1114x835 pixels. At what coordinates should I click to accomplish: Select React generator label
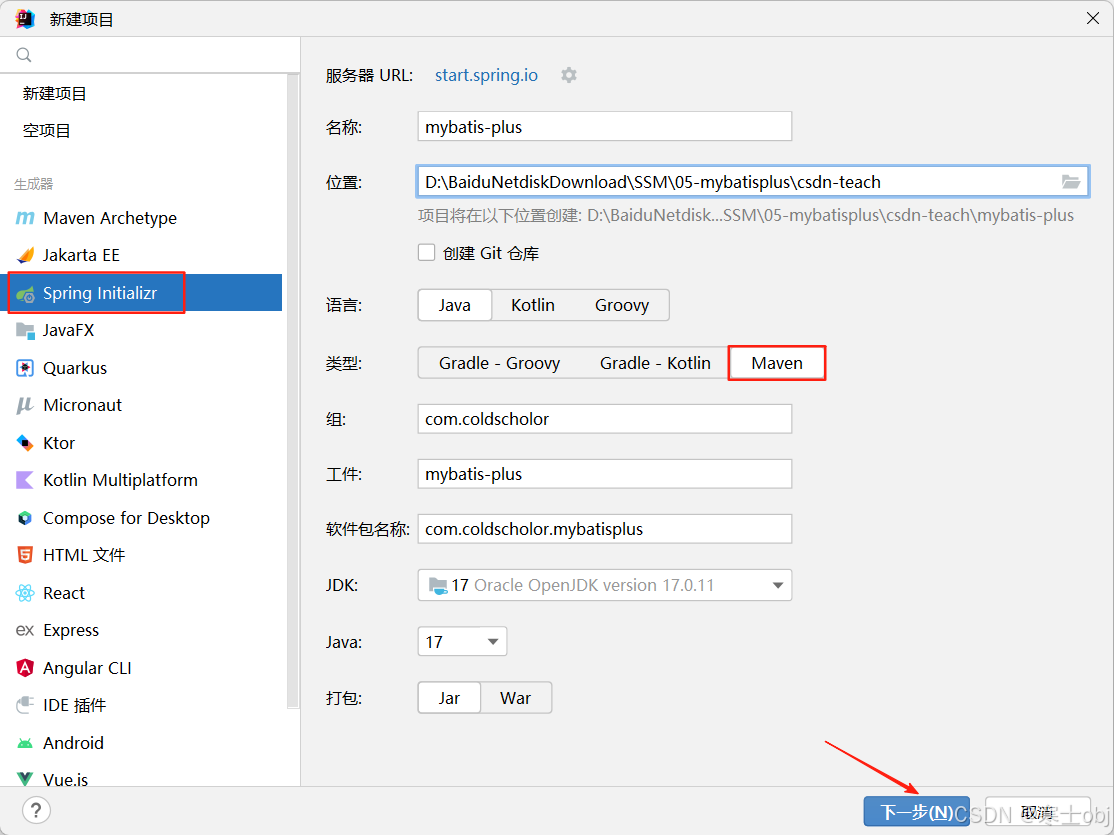click(64, 593)
